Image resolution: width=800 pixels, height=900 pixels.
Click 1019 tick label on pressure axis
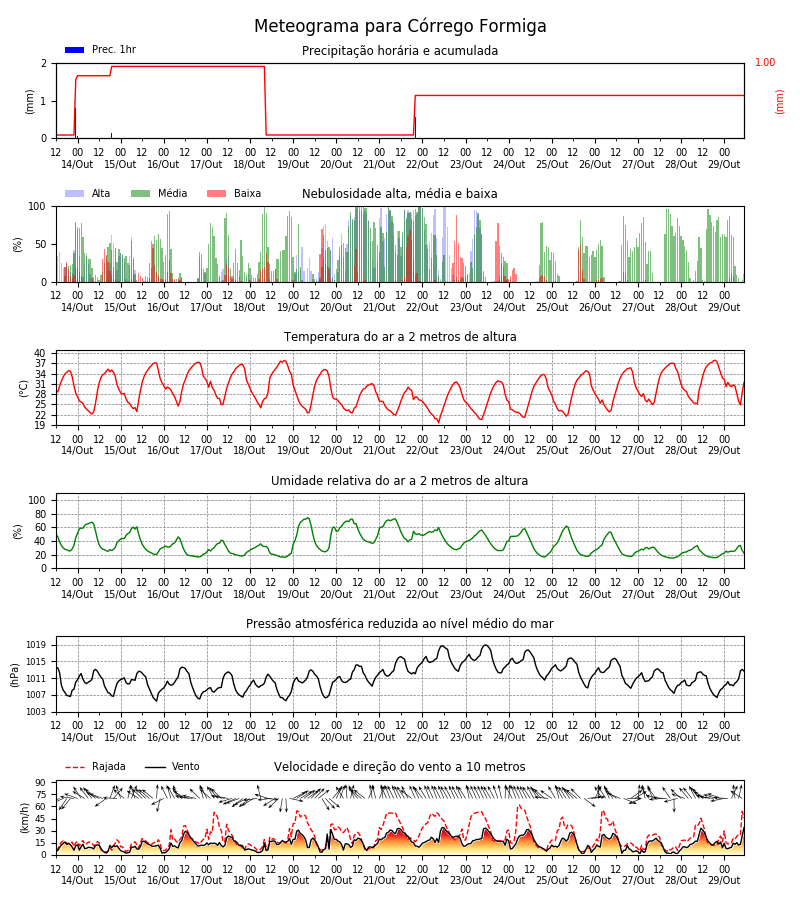tap(36, 645)
